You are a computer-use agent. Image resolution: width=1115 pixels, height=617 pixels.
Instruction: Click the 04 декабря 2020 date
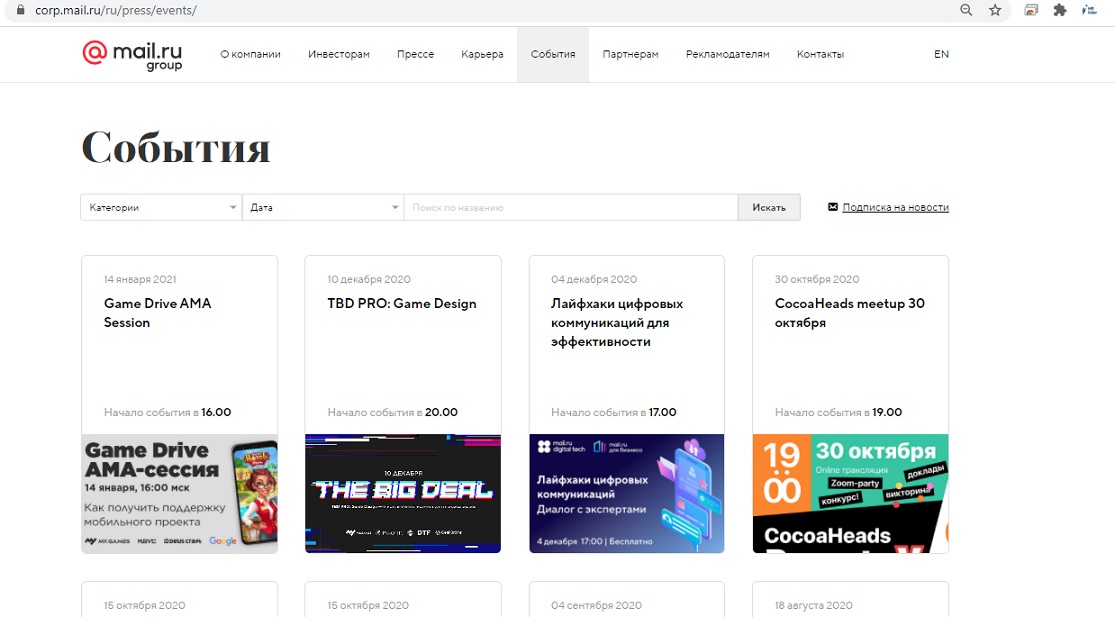click(594, 279)
